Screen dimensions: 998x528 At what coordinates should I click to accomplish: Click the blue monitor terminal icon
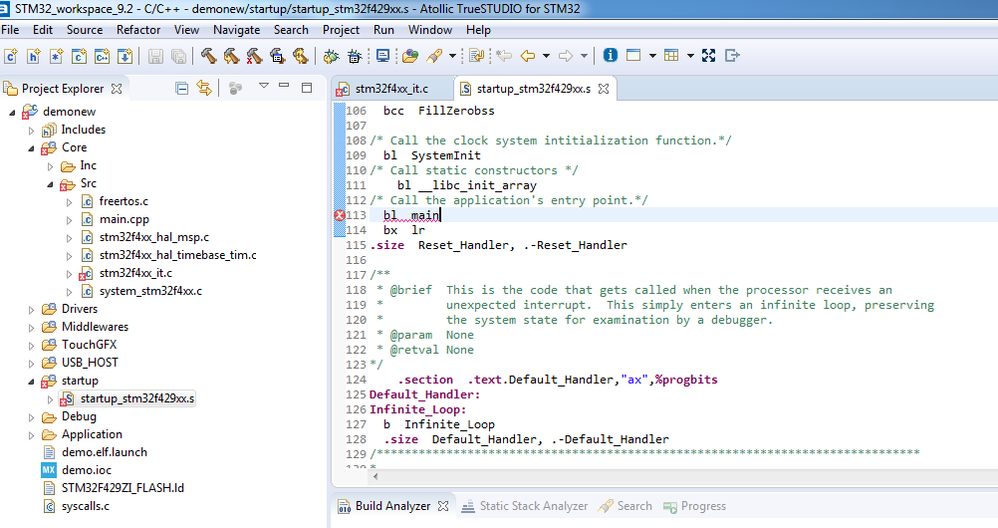(x=383, y=56)
